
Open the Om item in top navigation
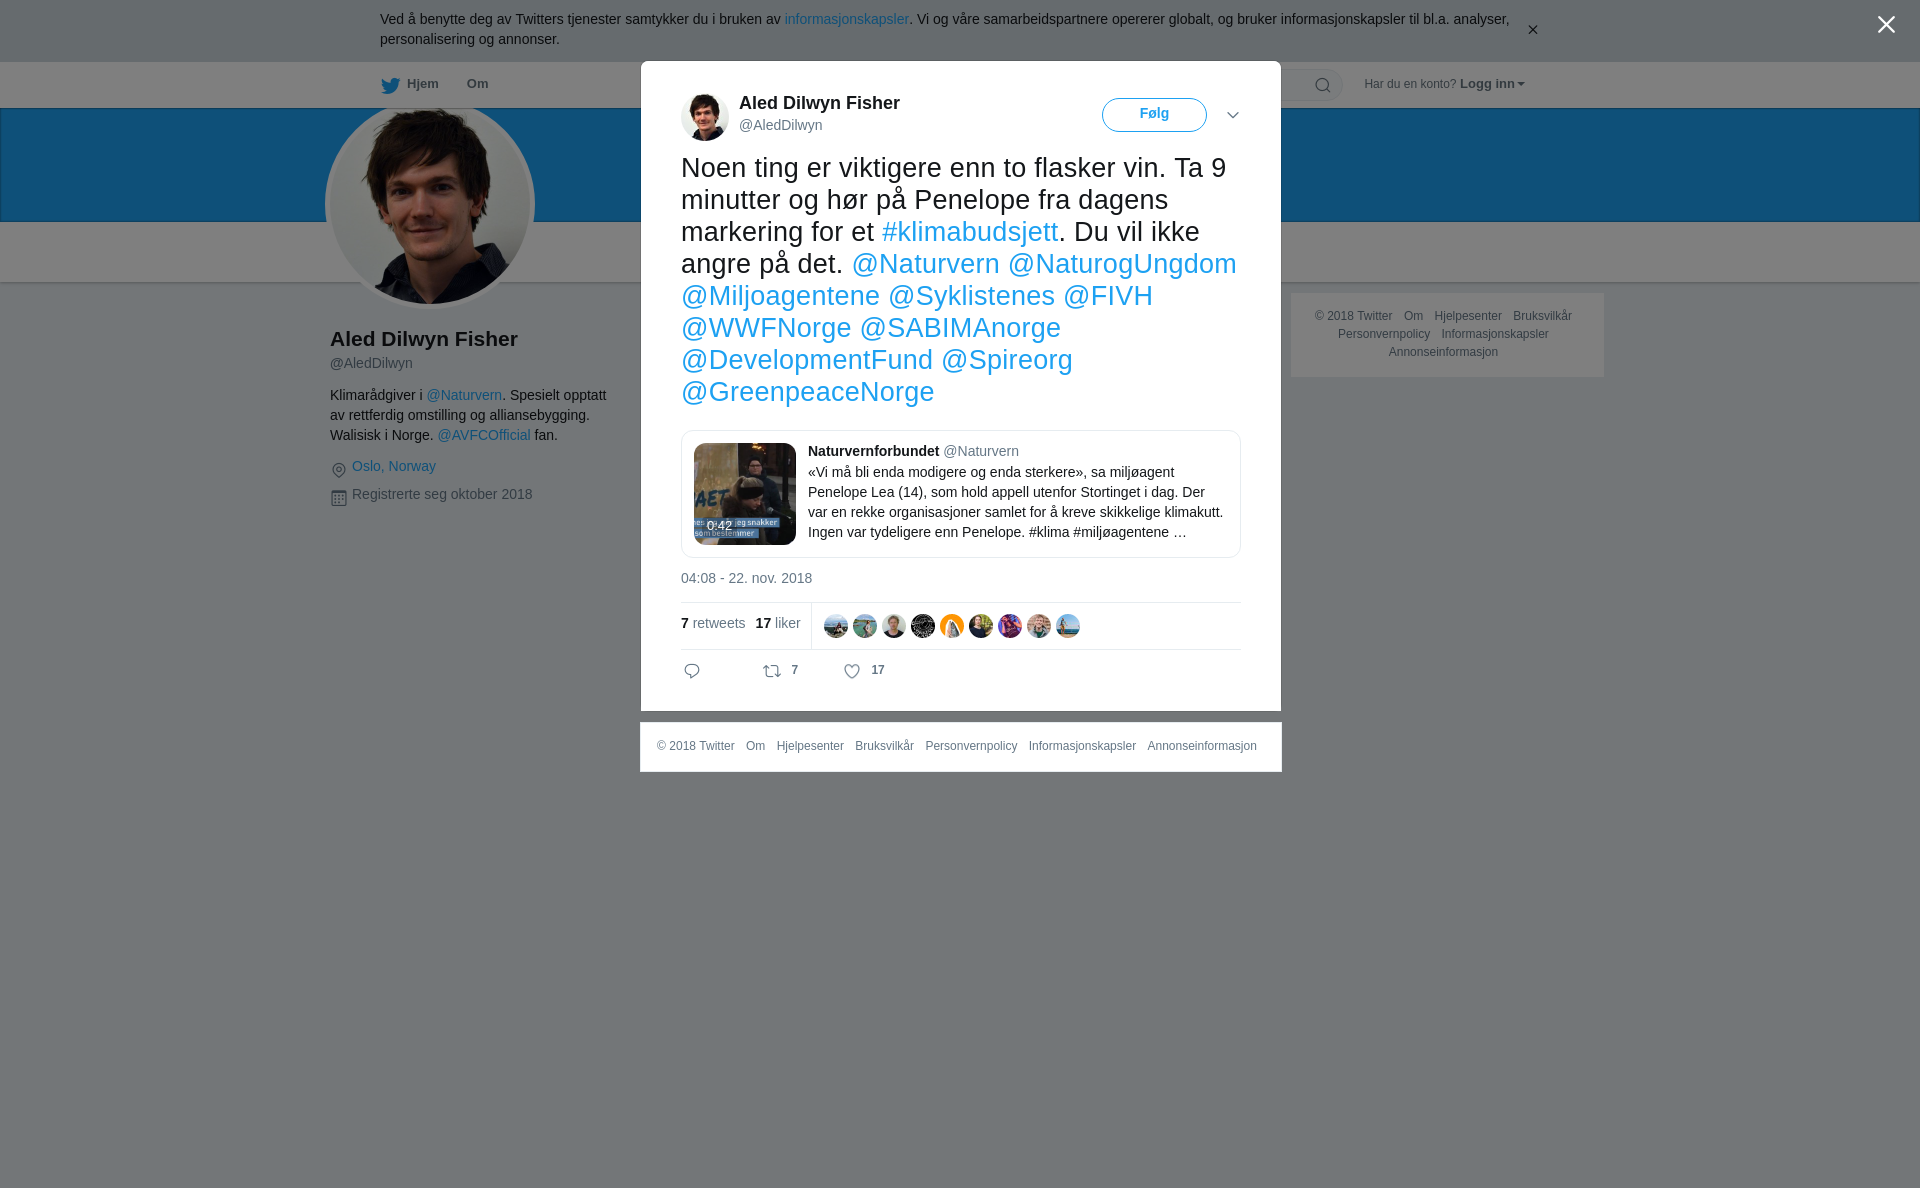point(477,84)
